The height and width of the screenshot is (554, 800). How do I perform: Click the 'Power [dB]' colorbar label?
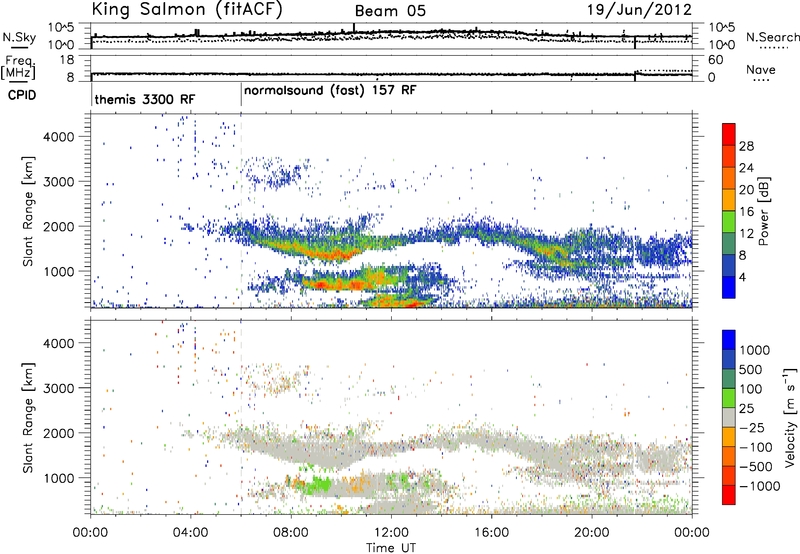point(763,211)
